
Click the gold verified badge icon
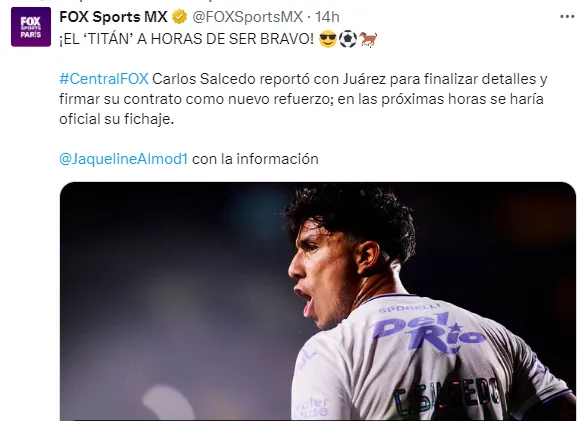[179, 17]
